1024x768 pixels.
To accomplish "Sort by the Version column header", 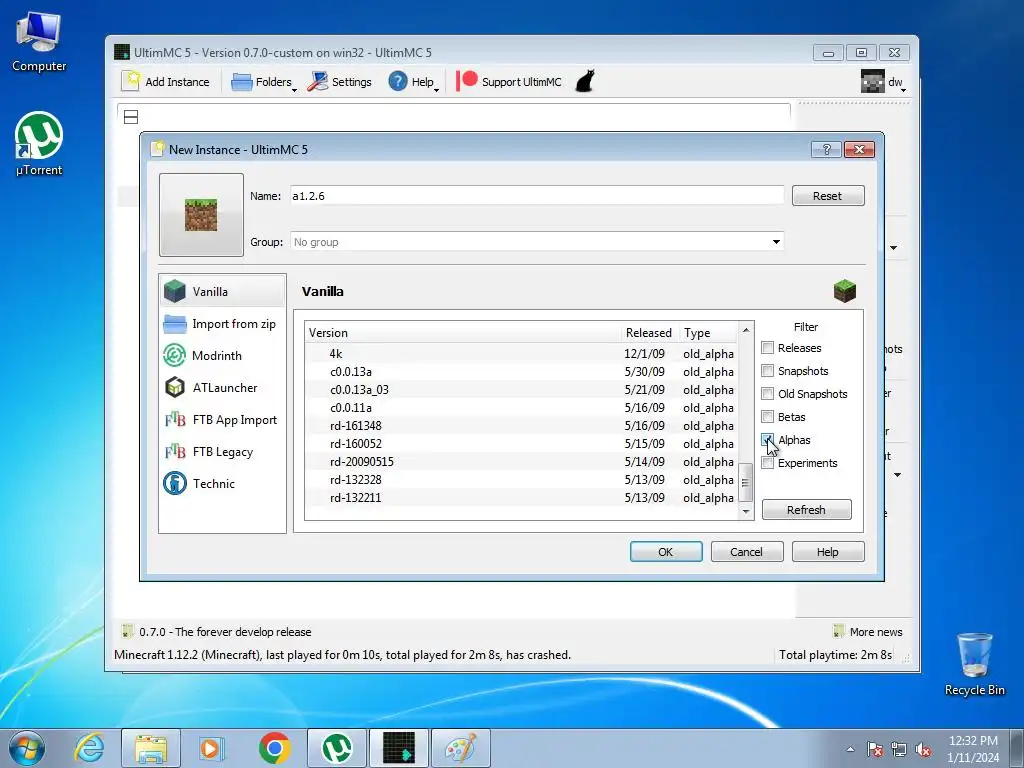I will (463, 332).
